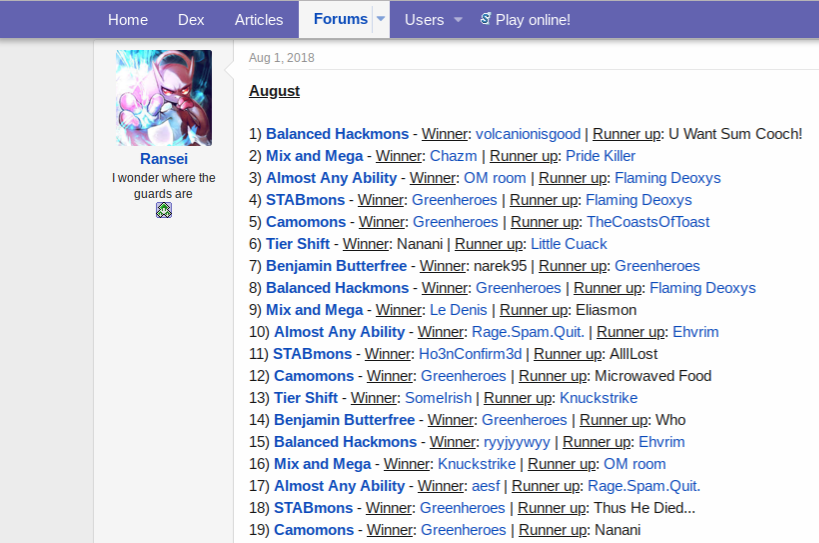Open volcanionisgood profile link
Screen dimensions: 819x543
point(528,134)
